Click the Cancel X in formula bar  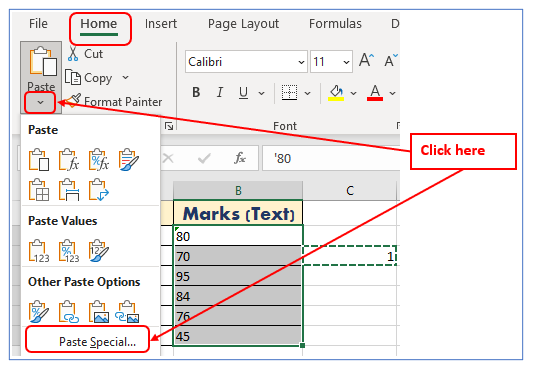pyautogui.click(x=168, y=158)
